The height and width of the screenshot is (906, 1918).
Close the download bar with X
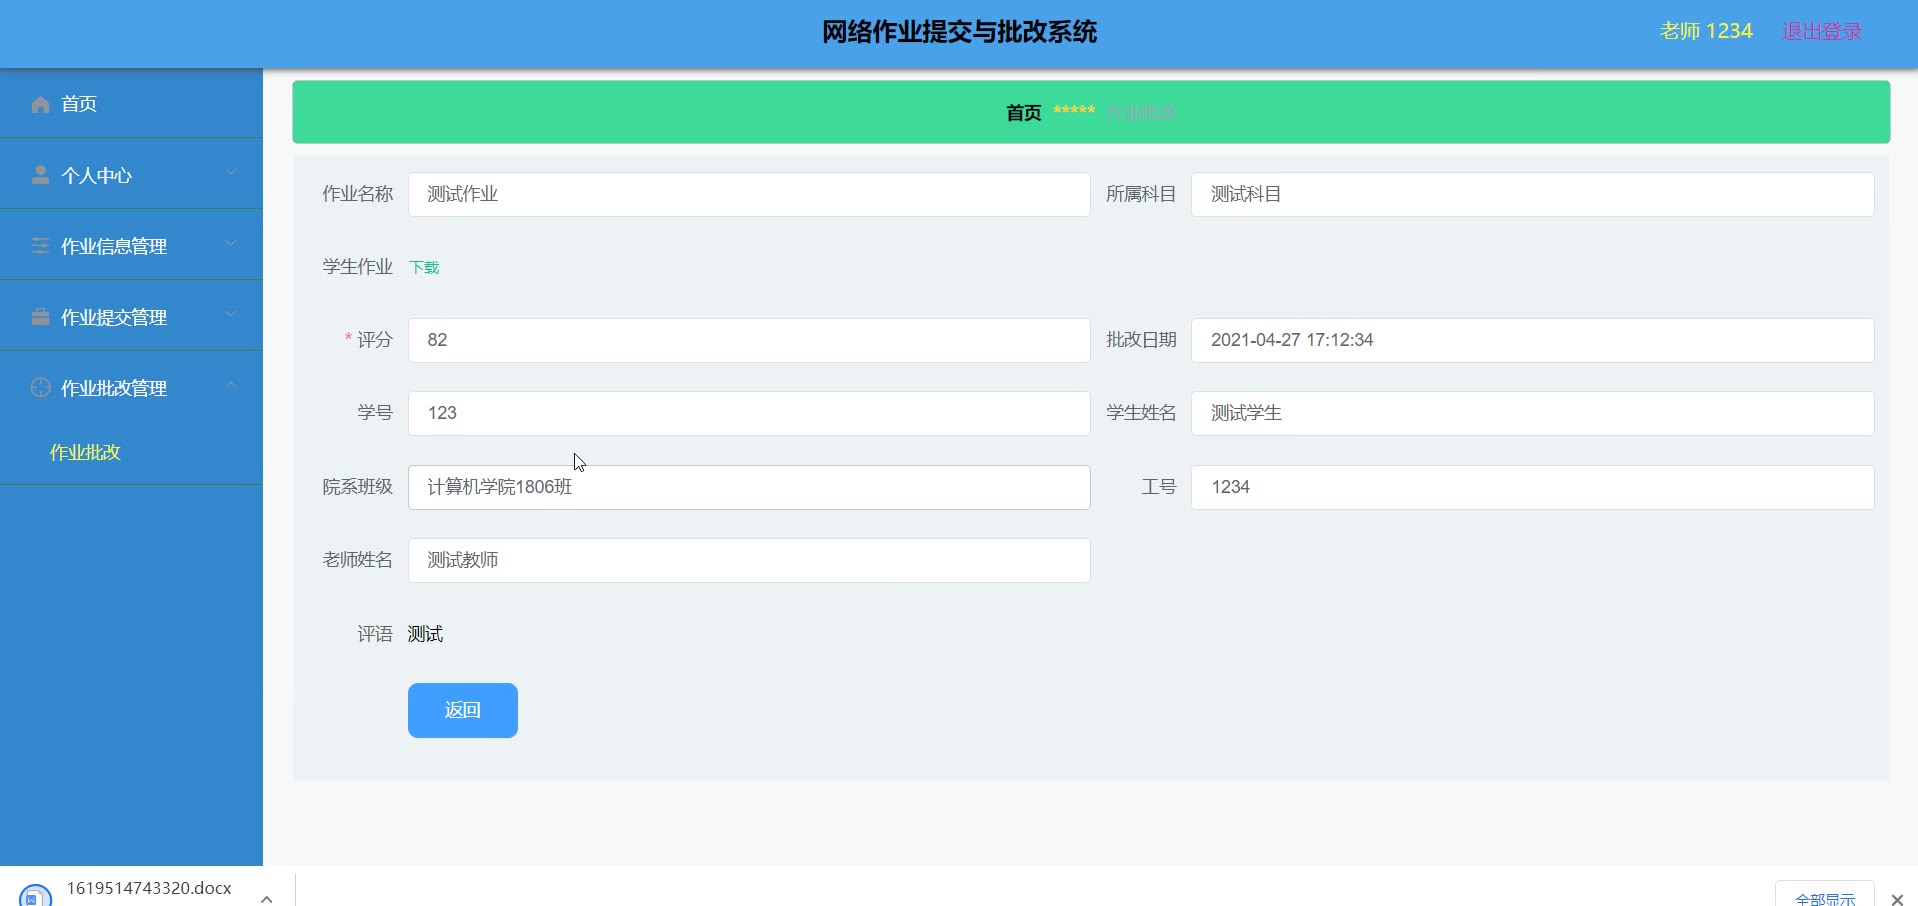click(1897, 899)
